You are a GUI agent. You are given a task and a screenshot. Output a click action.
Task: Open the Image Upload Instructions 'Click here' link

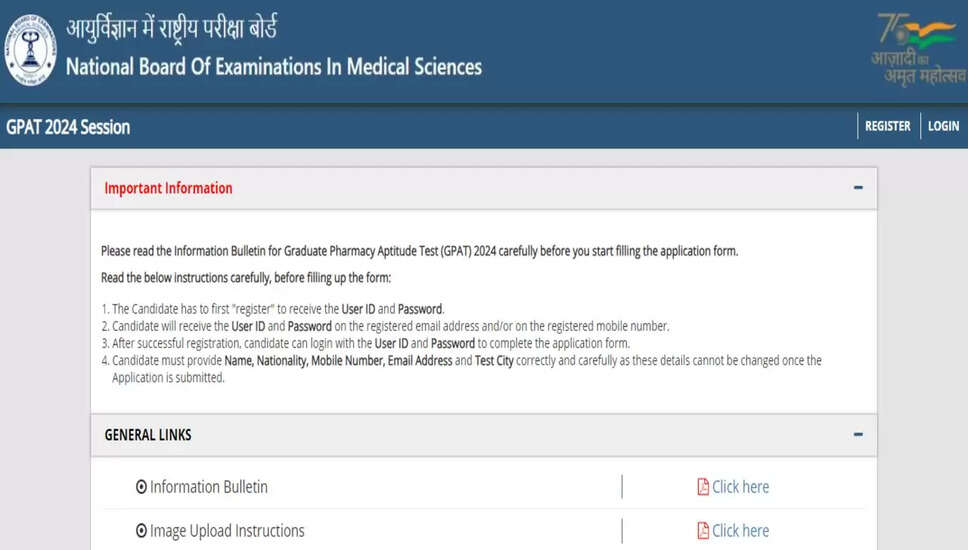point(740,531)
